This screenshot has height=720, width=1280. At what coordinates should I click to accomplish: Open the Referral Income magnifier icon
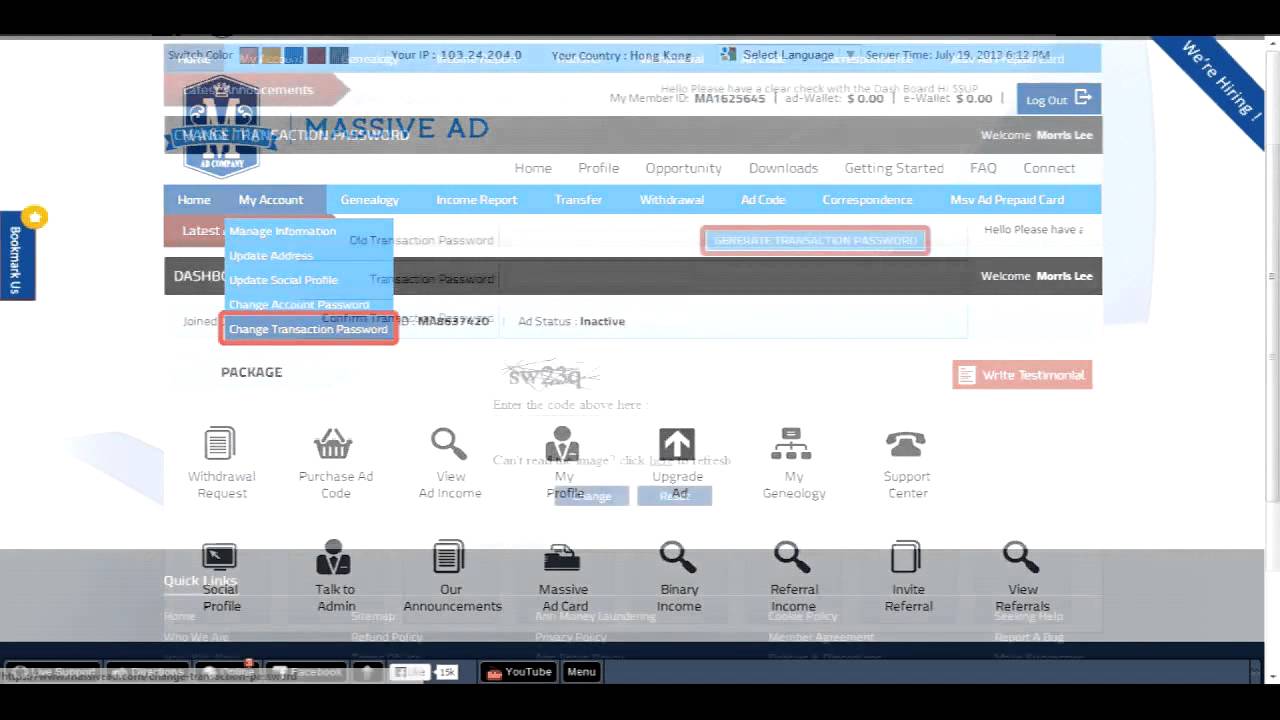[x=792, y=557]
